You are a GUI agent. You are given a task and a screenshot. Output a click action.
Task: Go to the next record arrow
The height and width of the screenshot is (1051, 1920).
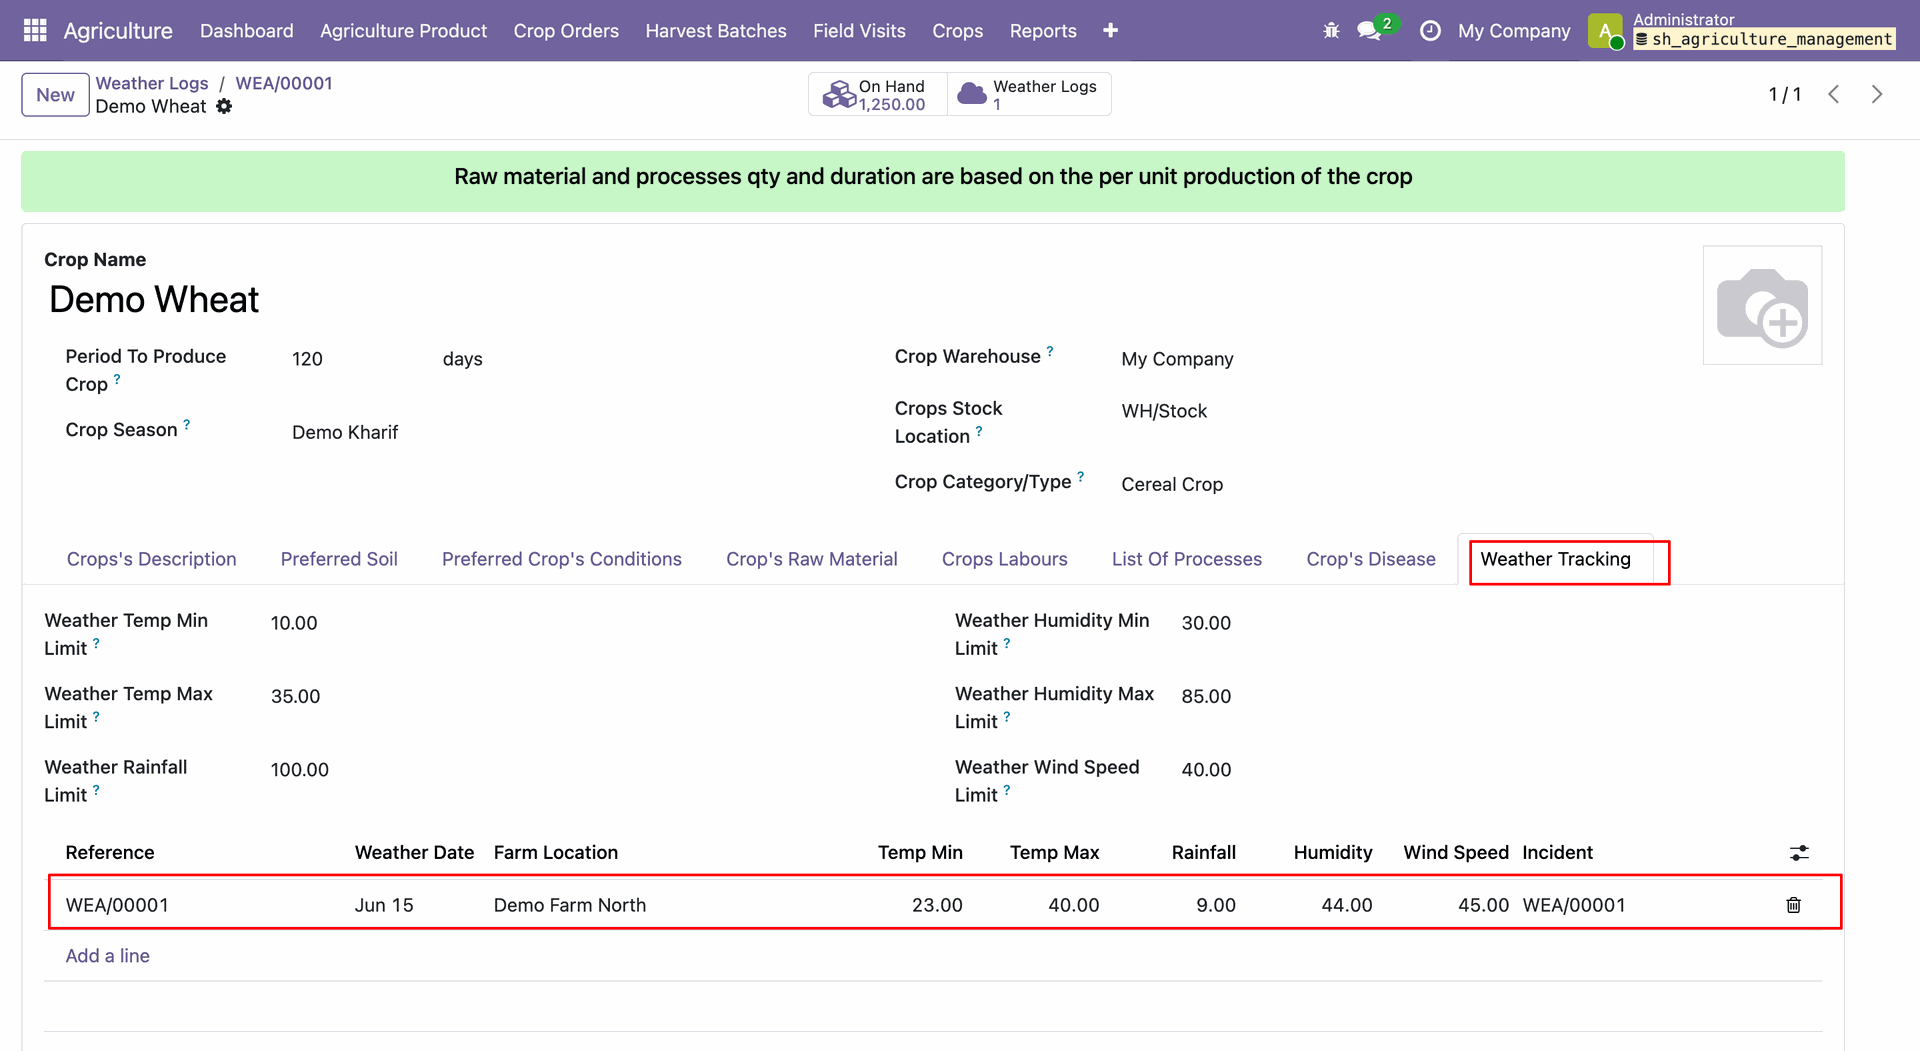coord(1877,94)
